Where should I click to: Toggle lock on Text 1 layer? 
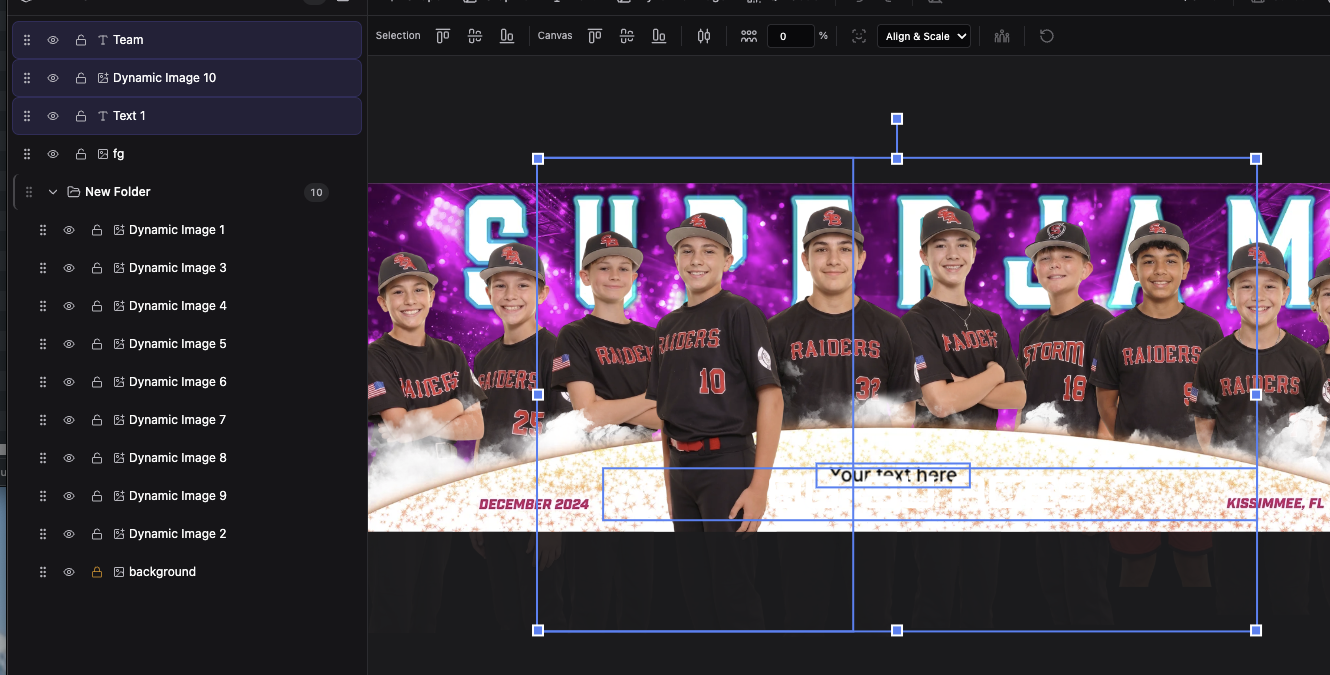coord(81,116)
